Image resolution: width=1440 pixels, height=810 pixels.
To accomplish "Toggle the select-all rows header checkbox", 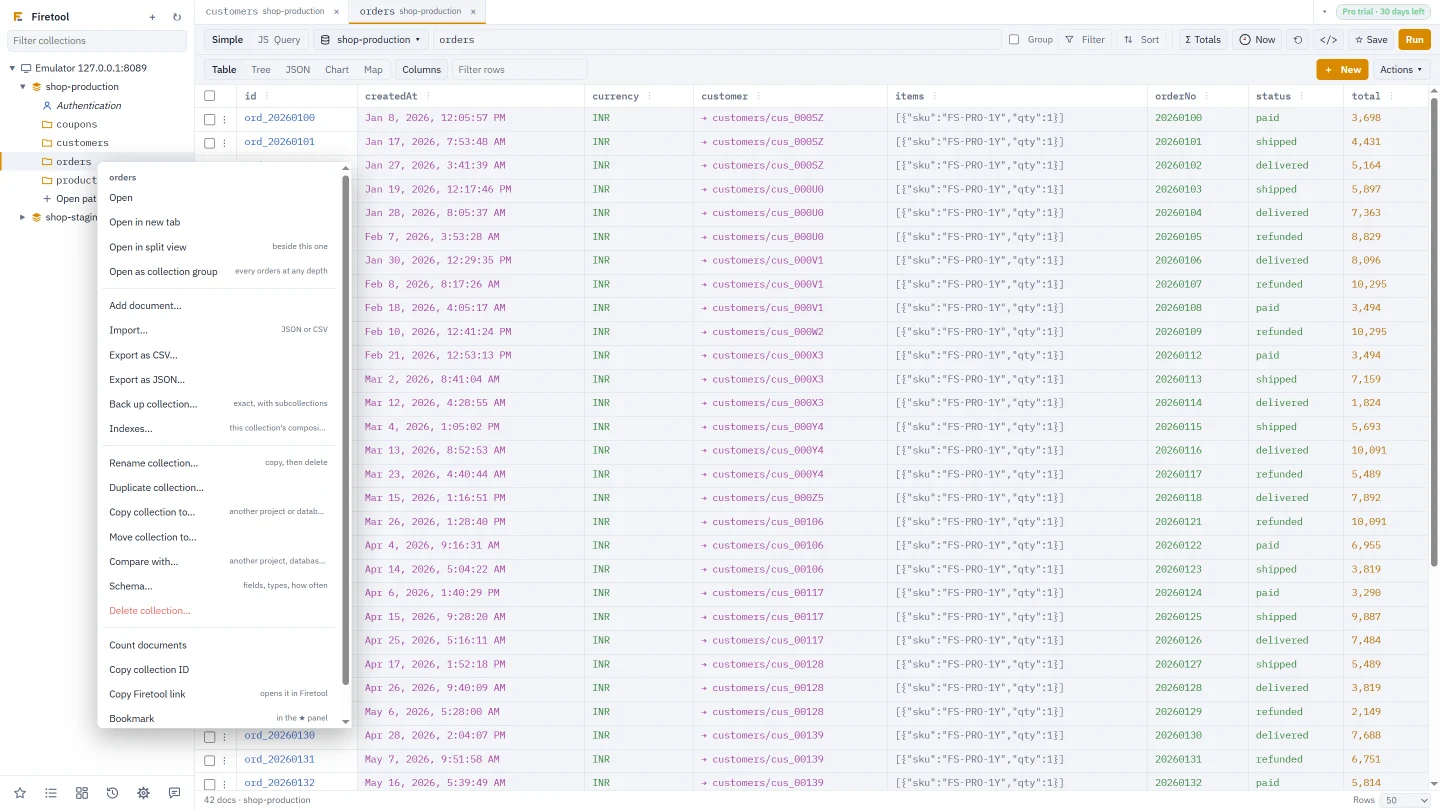I will 210,97.
